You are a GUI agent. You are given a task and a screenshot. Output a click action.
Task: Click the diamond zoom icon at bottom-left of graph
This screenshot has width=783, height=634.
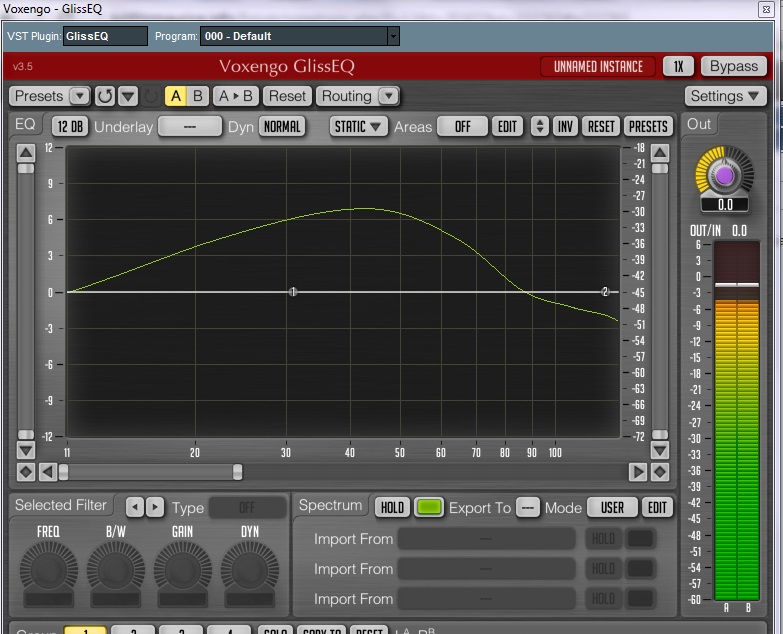click(x=26, y=471)
